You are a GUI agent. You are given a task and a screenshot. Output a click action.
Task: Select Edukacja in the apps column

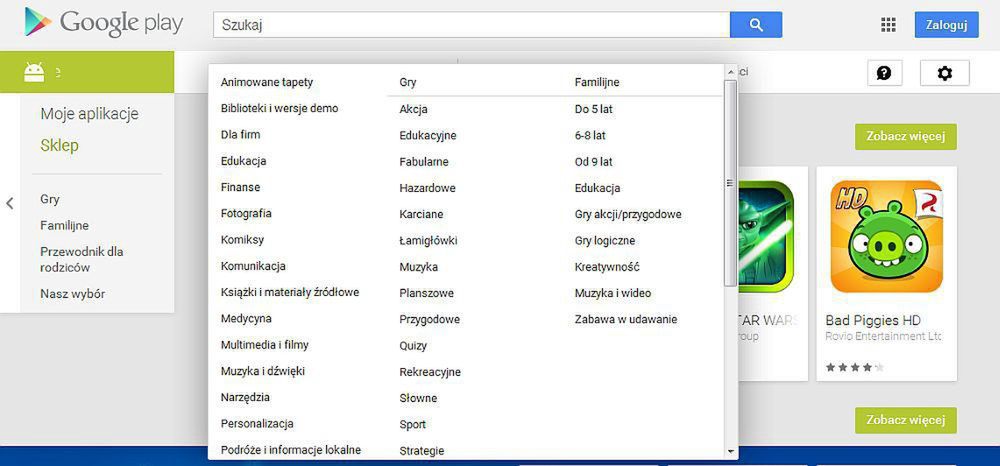[x=244, y=161]
